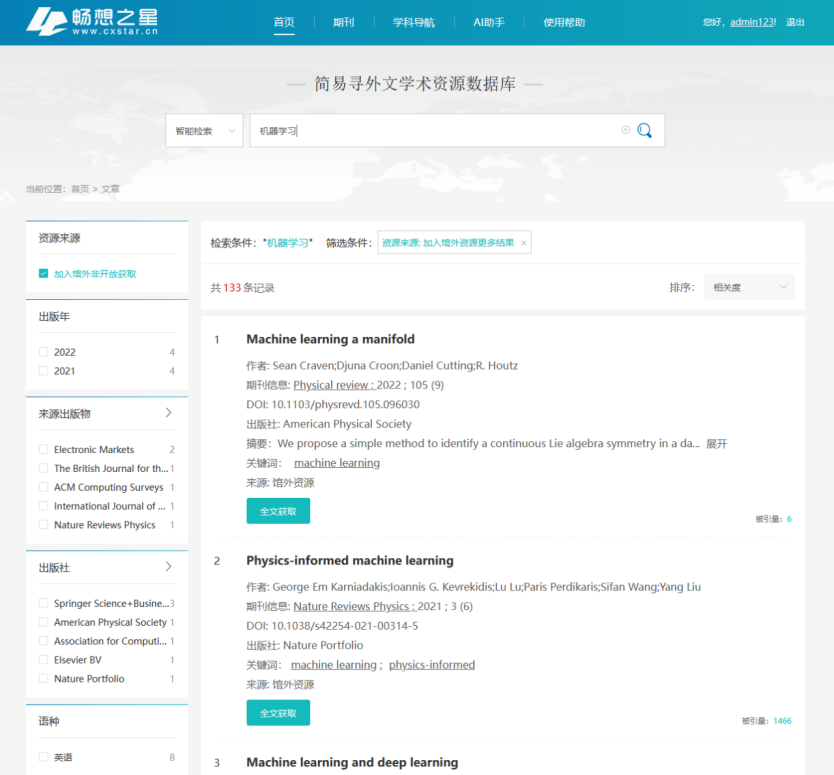This screenshot has width=834, height=775.
Task: Expand the 来源出版物 filter list
Action: coord(168,413)
